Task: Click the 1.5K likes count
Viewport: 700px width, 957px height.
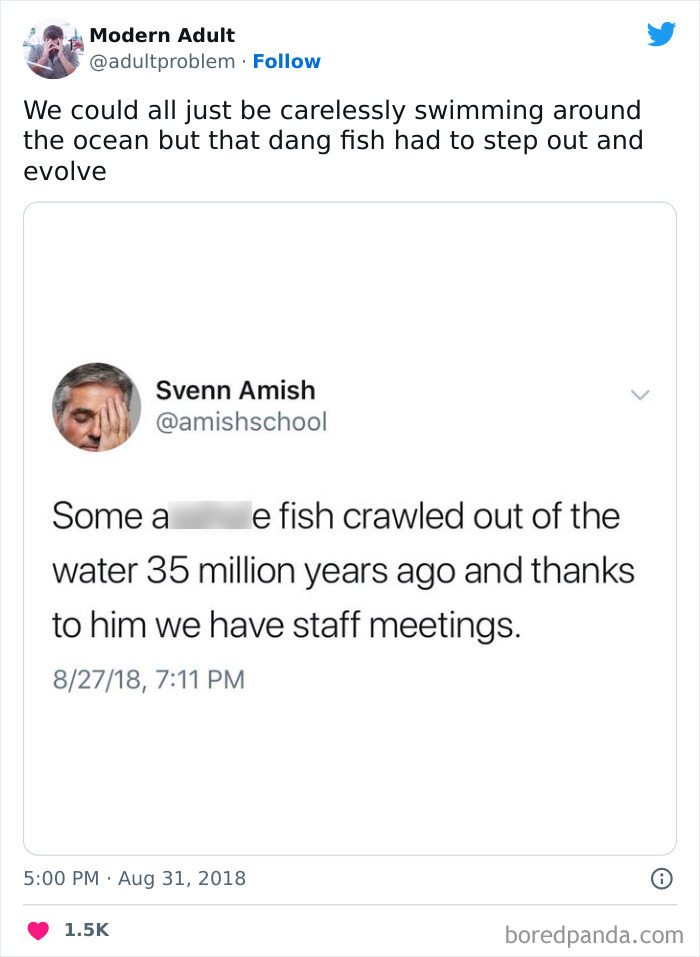Action: coord(86,929)
